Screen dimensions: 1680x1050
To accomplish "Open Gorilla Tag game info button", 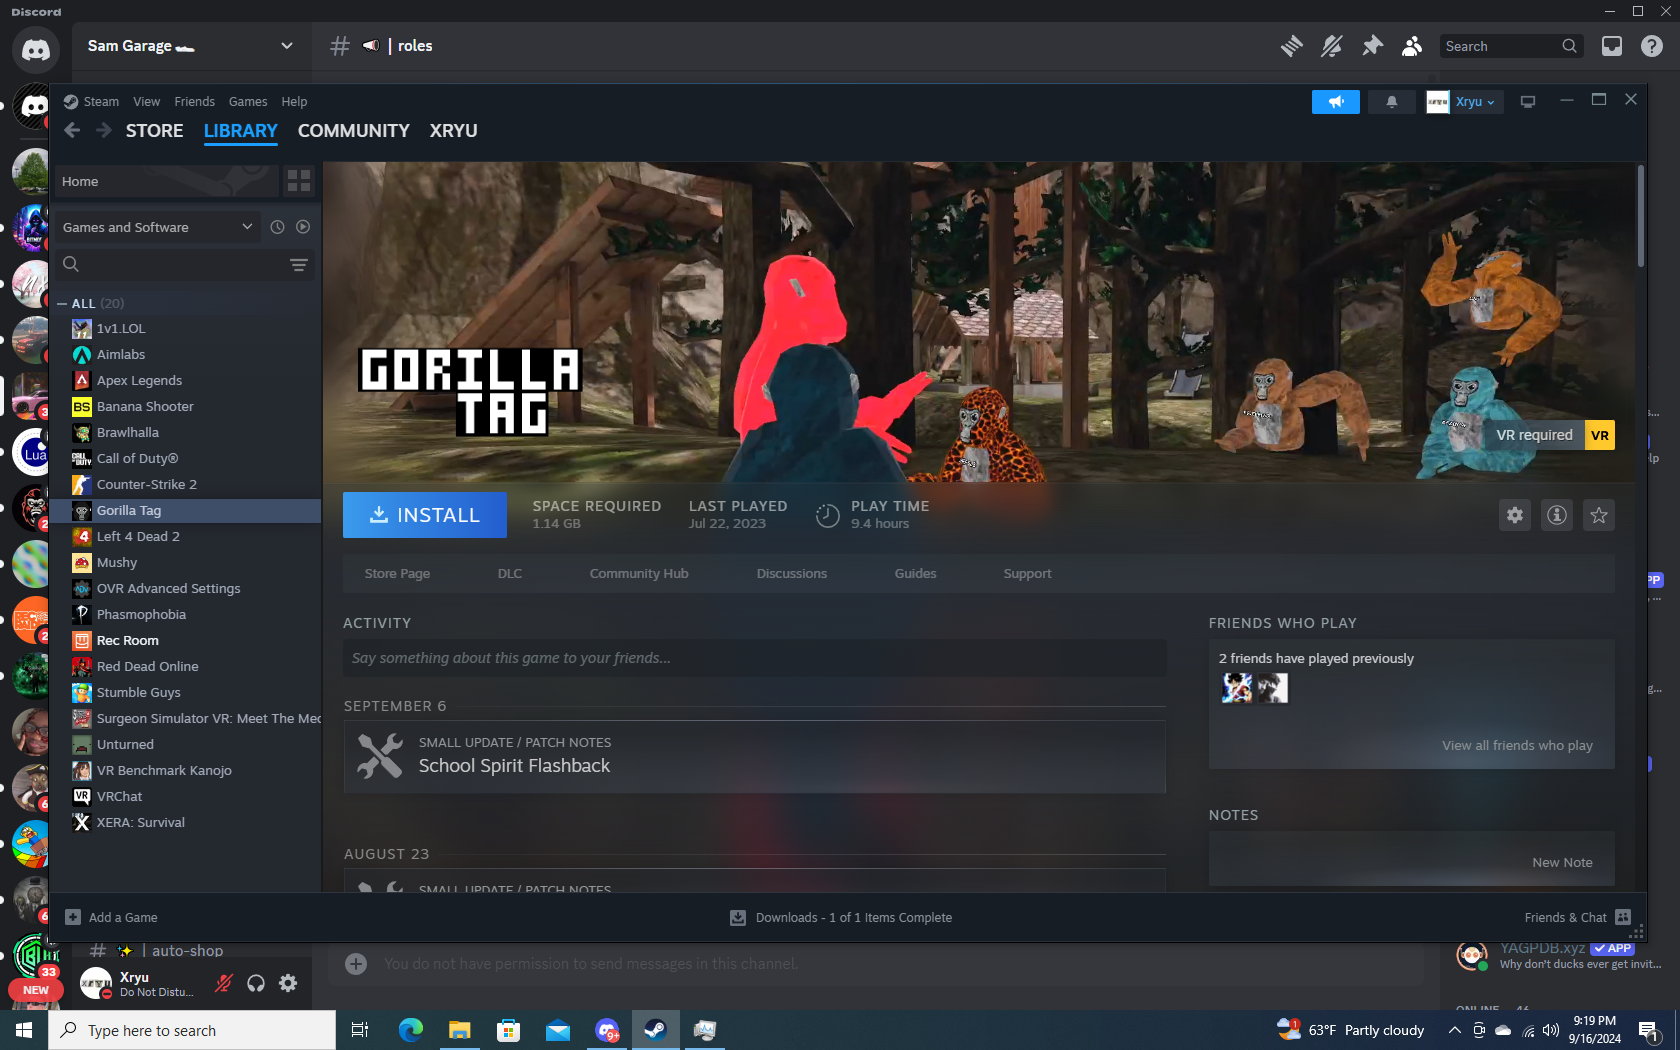I will (1557, 515).
